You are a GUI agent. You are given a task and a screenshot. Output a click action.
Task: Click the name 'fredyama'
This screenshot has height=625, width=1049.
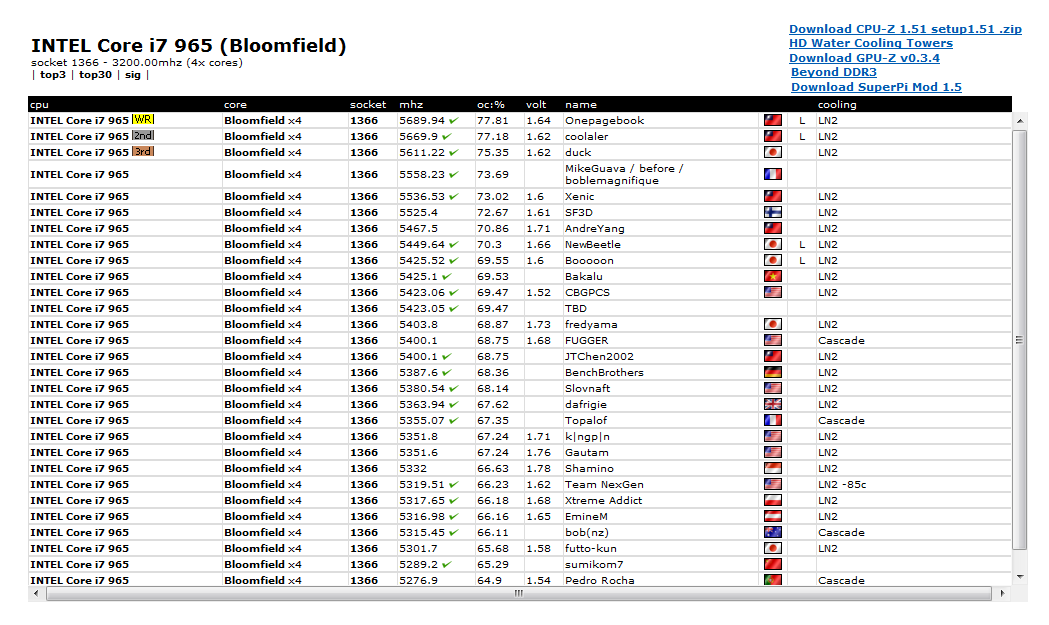point(591,325)
